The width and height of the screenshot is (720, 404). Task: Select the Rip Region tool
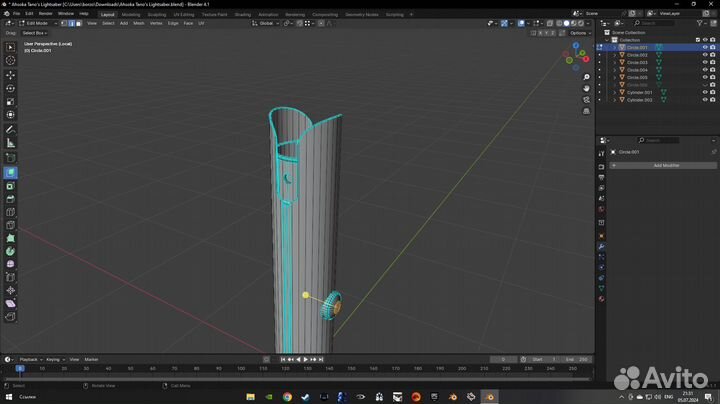coord(10,316)
